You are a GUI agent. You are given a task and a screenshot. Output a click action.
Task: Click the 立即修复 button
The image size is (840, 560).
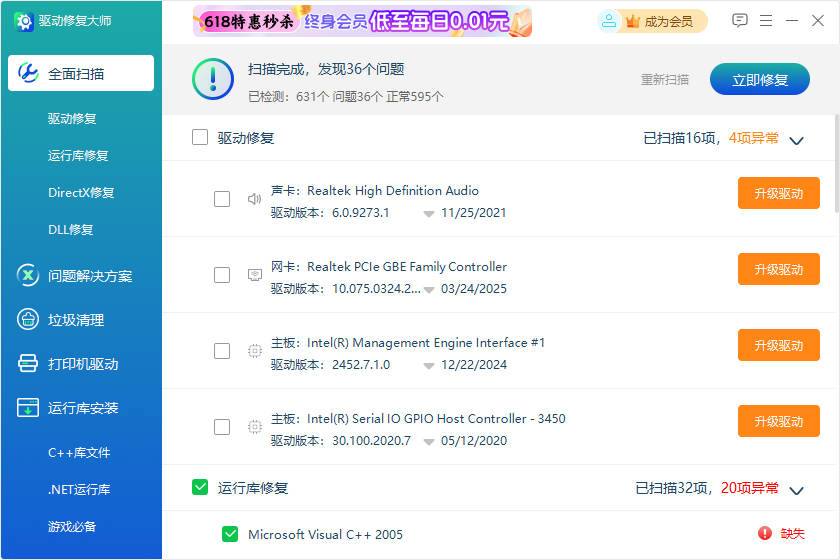click(x=760, y=79)
